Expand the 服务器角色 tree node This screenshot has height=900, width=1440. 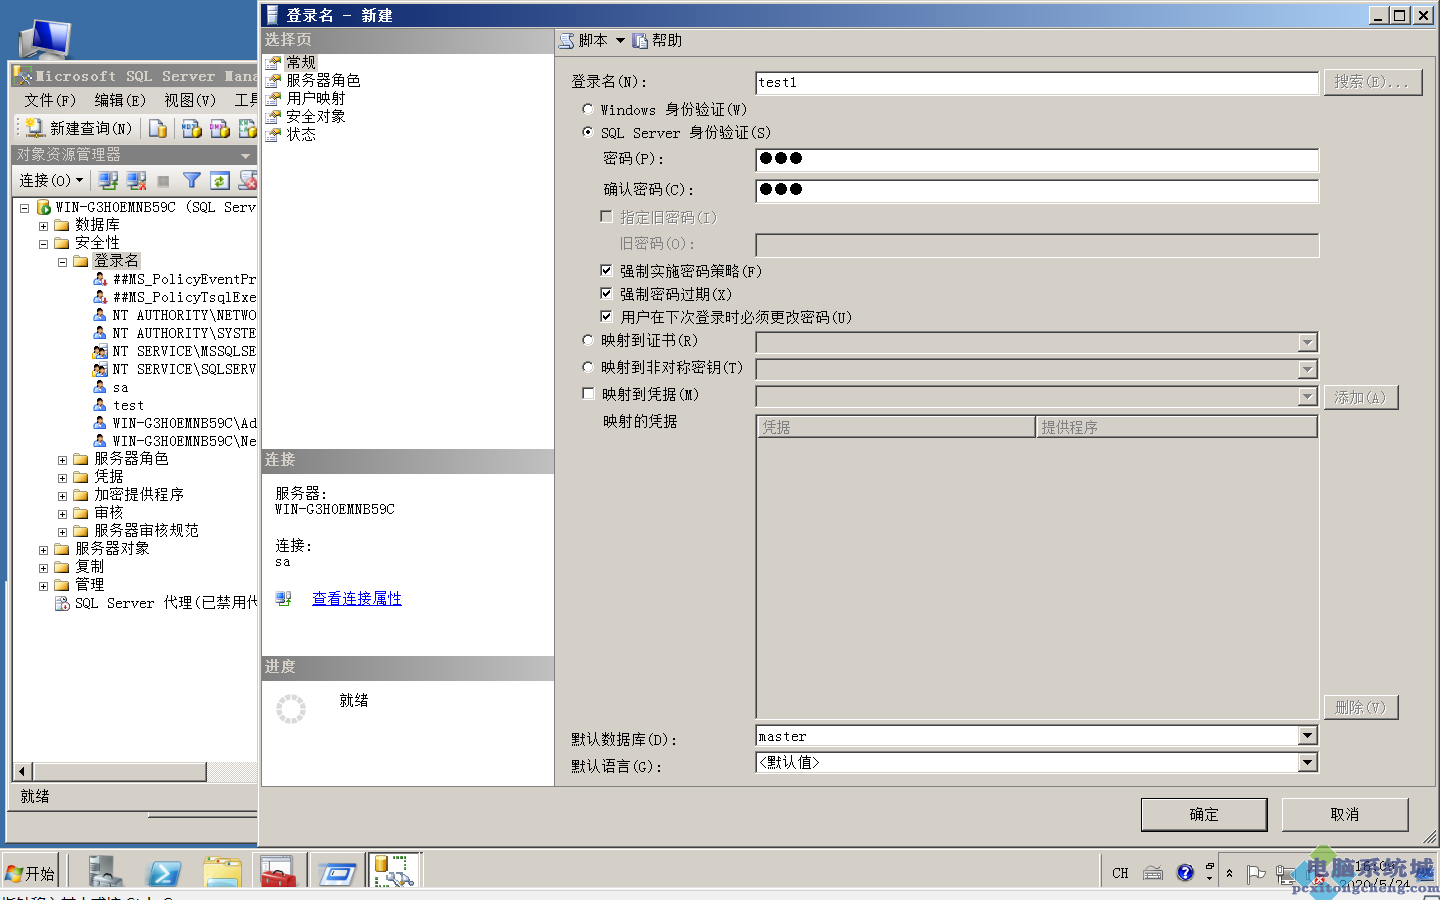click(x=62, y=460)
